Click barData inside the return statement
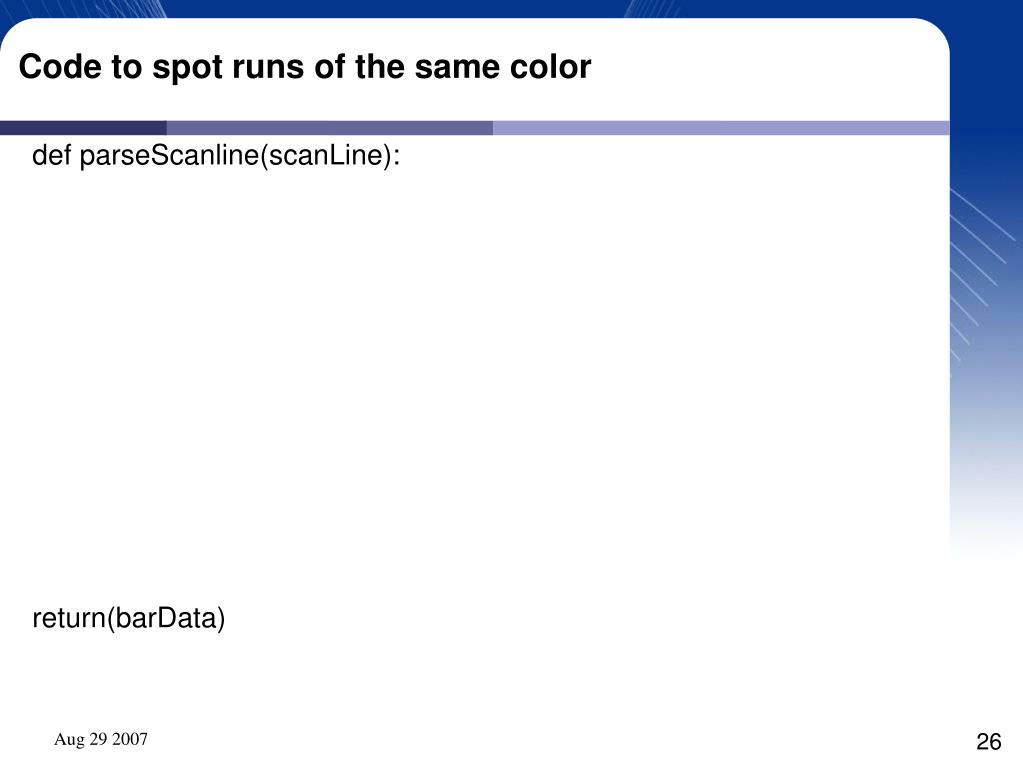Viewport: 1023px width, 767px height. (x=166, y=618)
